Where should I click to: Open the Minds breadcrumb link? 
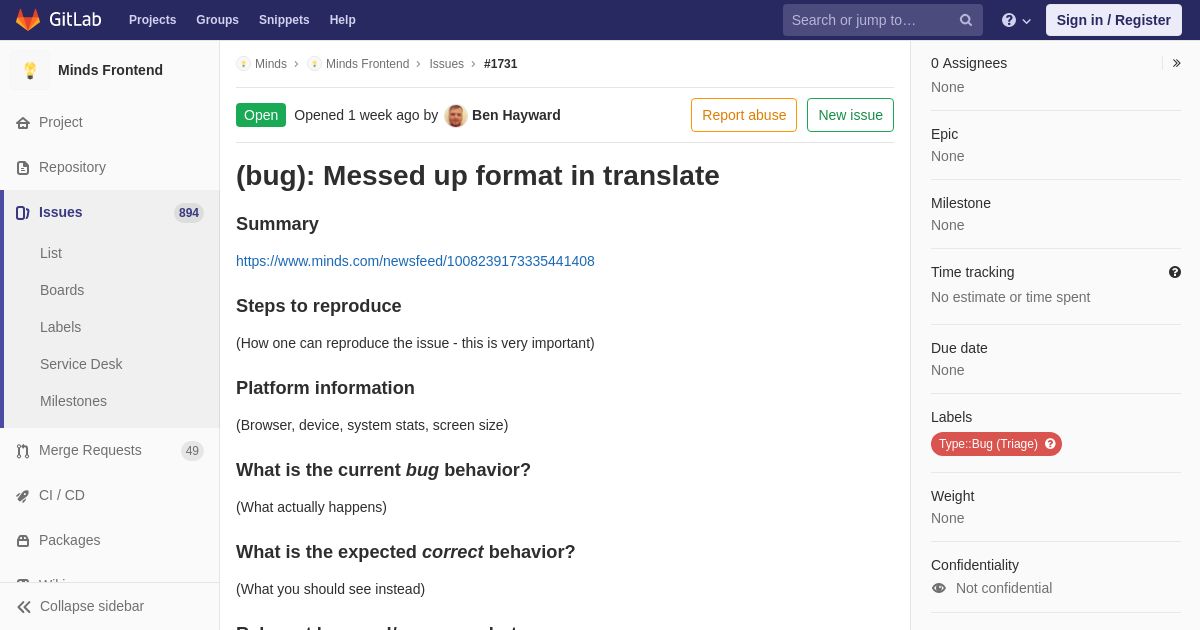(271, 64)
